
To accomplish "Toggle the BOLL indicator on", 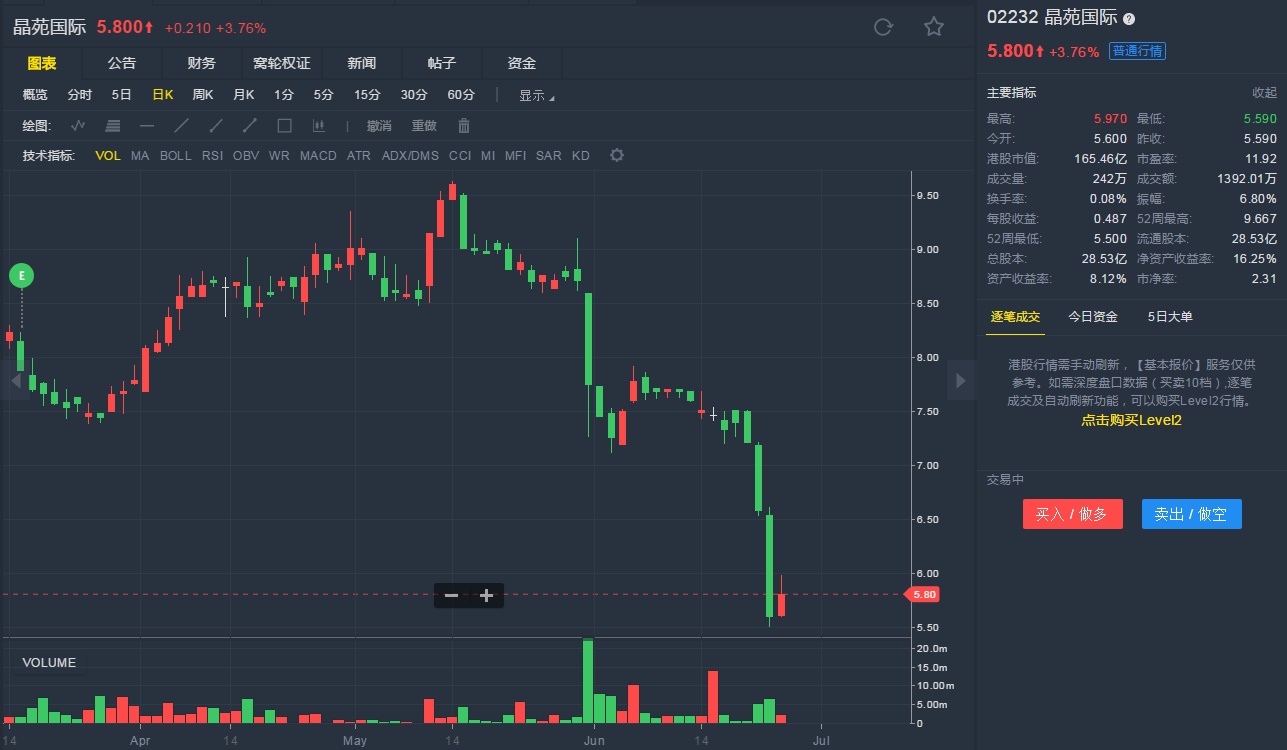I will pos(175,156).
